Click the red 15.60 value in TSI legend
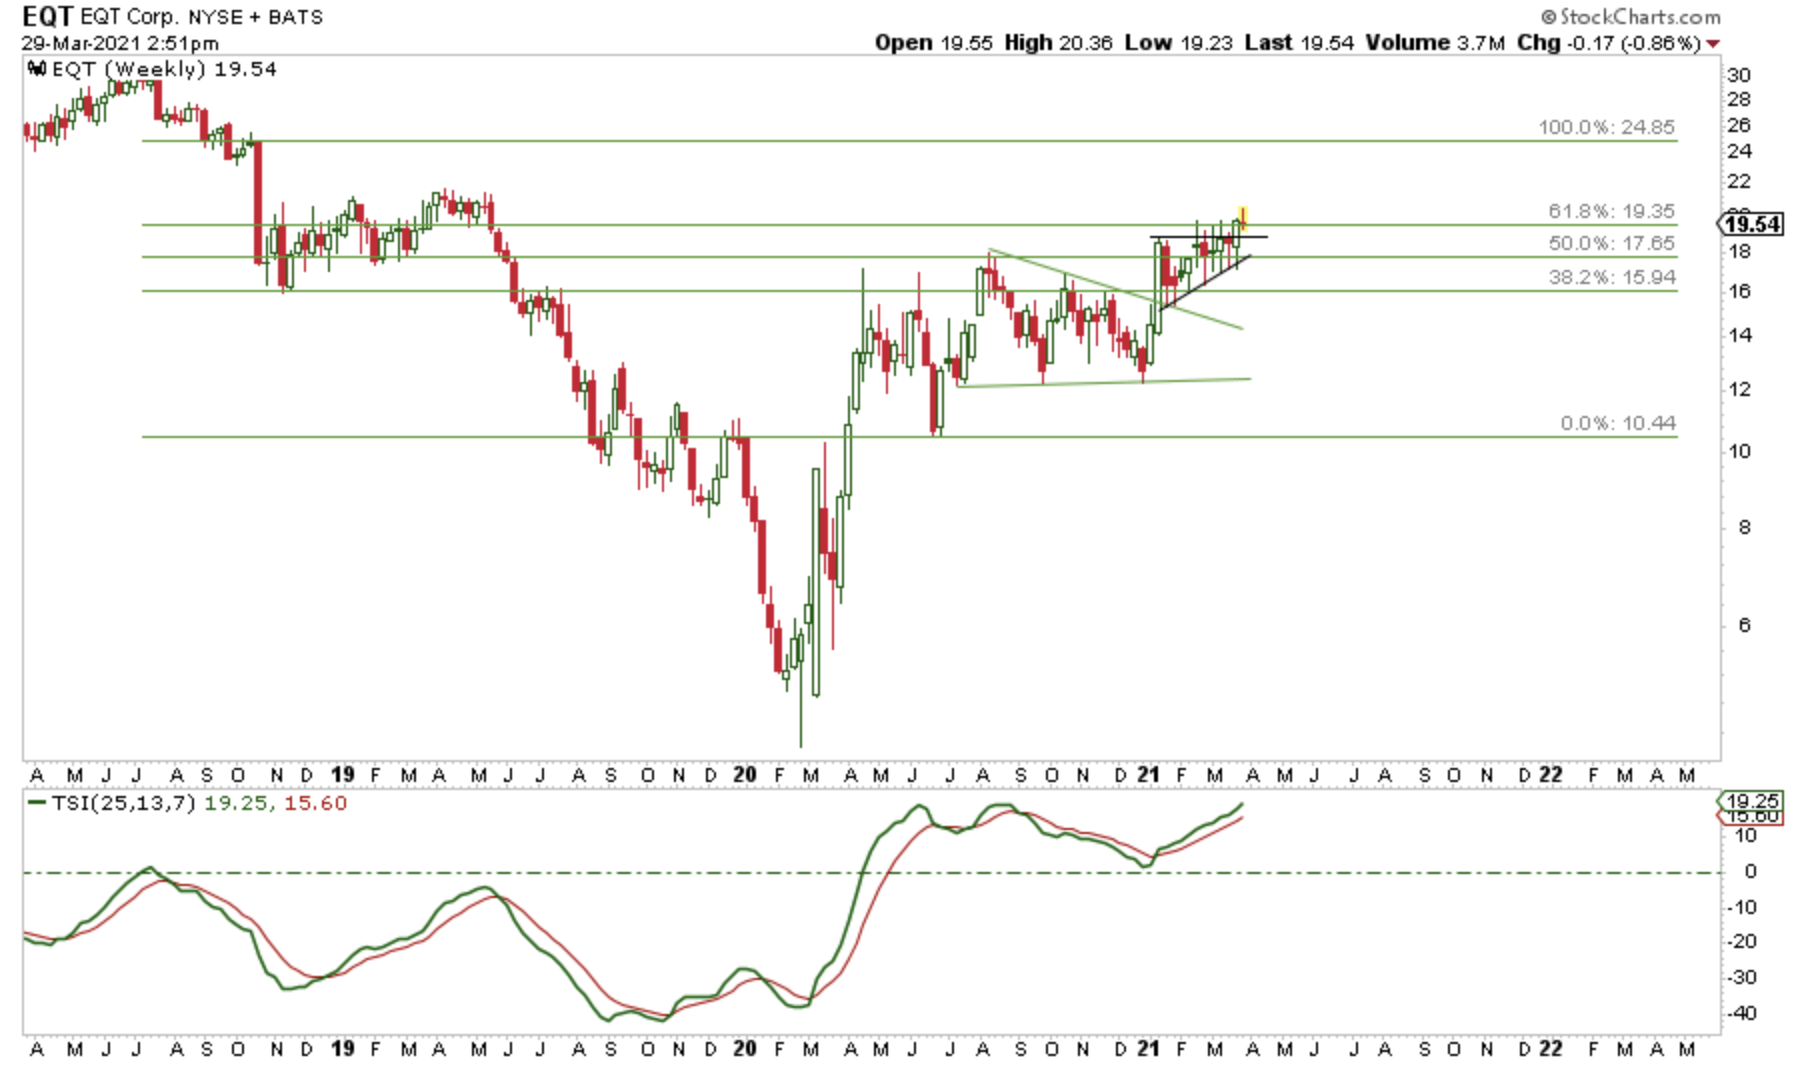The height and width of the screenshot is (1074, 1814). click(x=315, y=803)
